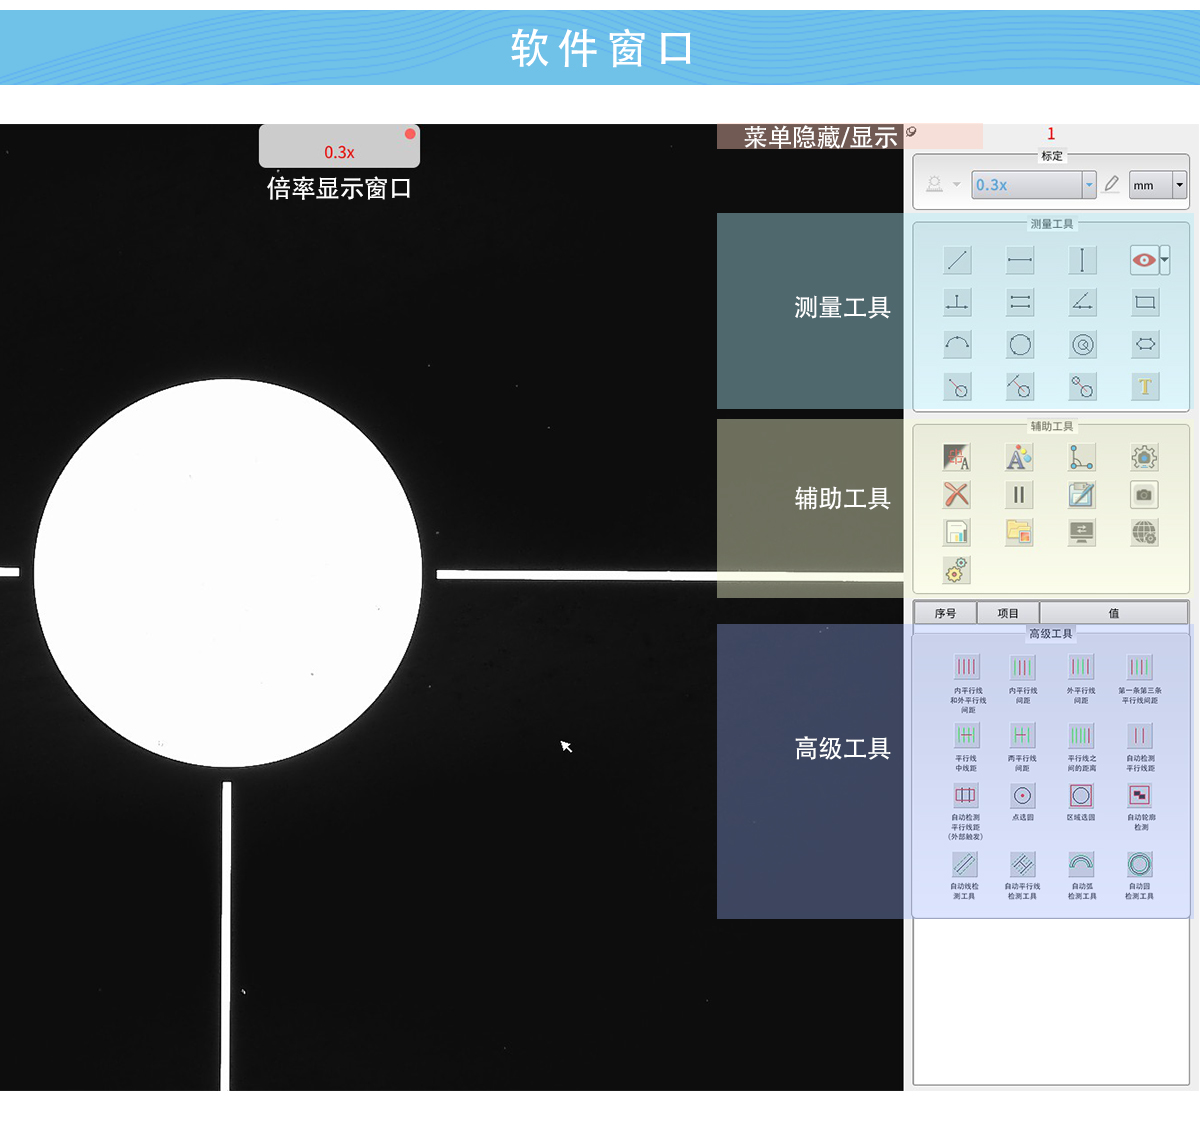
Task: Select the parallel lines measurement tool
Action: click(x=1020, y=302)
